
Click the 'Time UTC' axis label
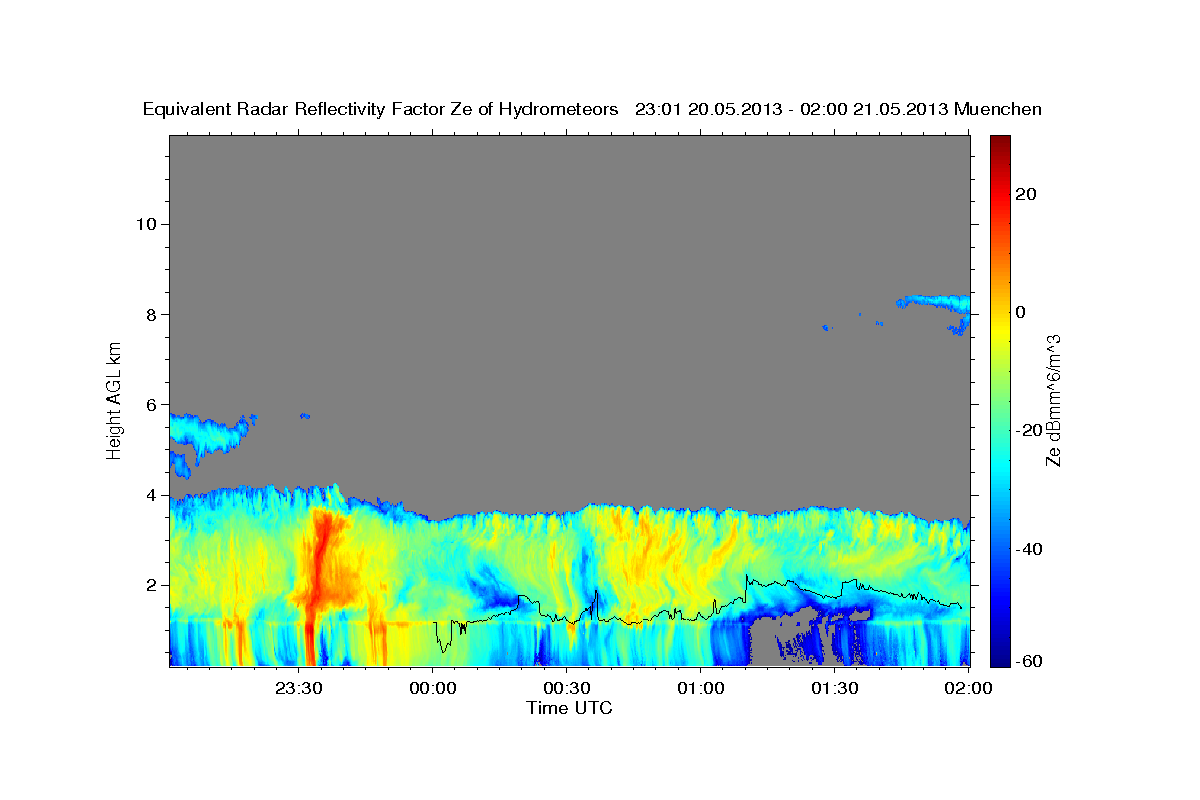(569, 708)
